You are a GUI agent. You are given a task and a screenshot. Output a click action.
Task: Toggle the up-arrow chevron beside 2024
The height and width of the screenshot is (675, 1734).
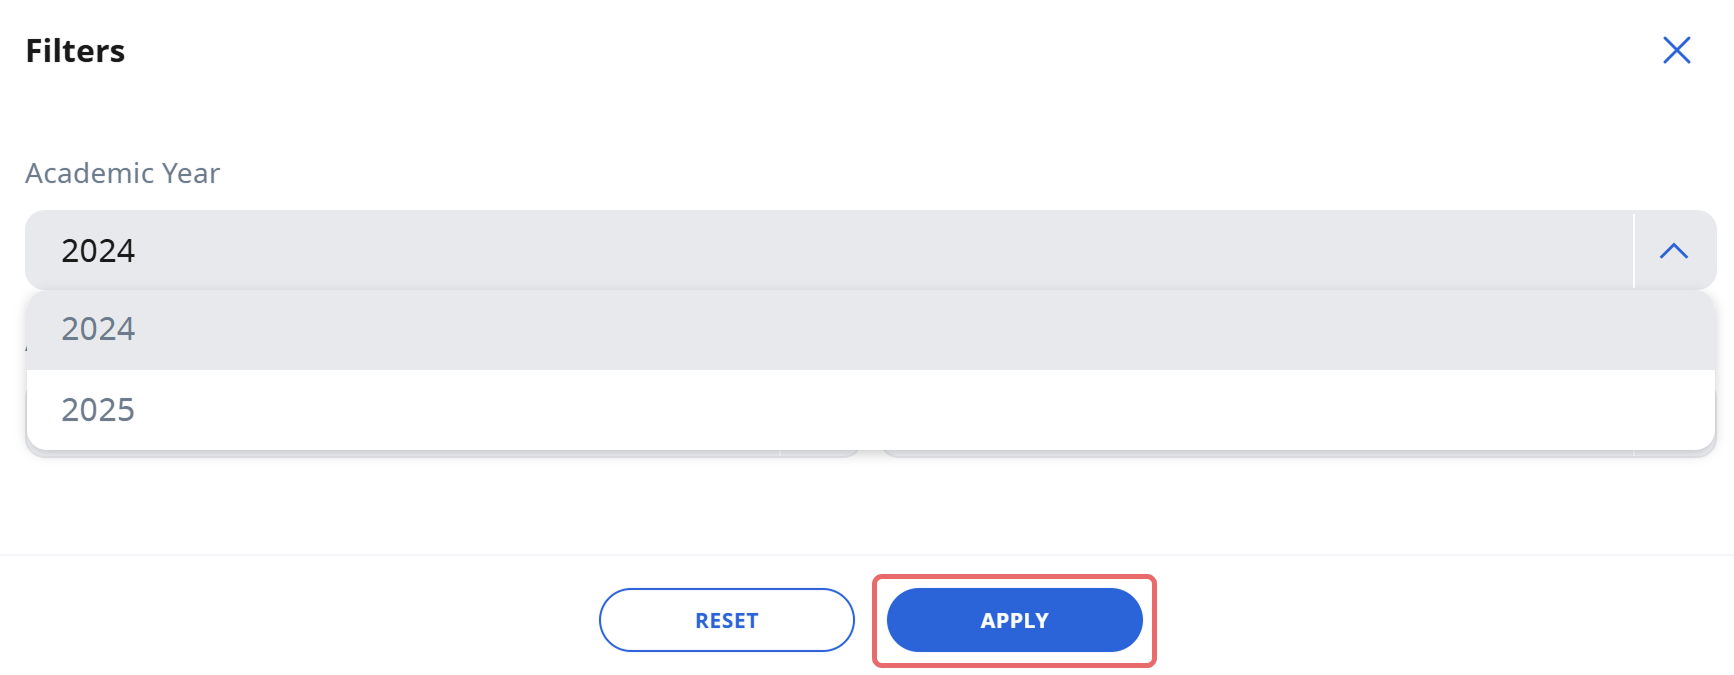point(1674,251)
